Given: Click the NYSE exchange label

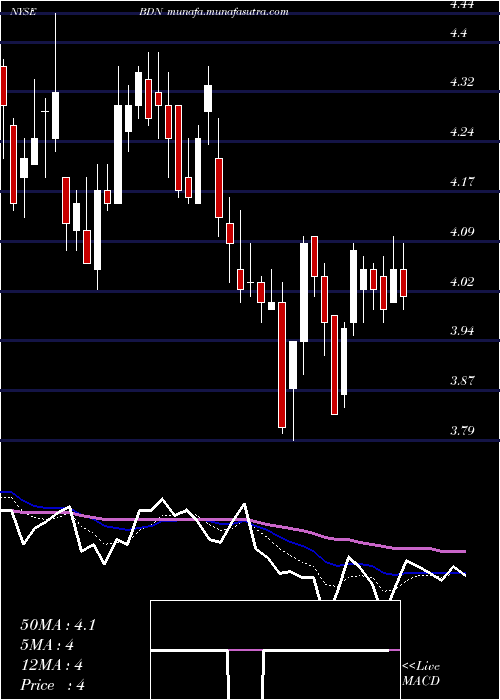Looking at the screenshot, I should click(25, 12).
